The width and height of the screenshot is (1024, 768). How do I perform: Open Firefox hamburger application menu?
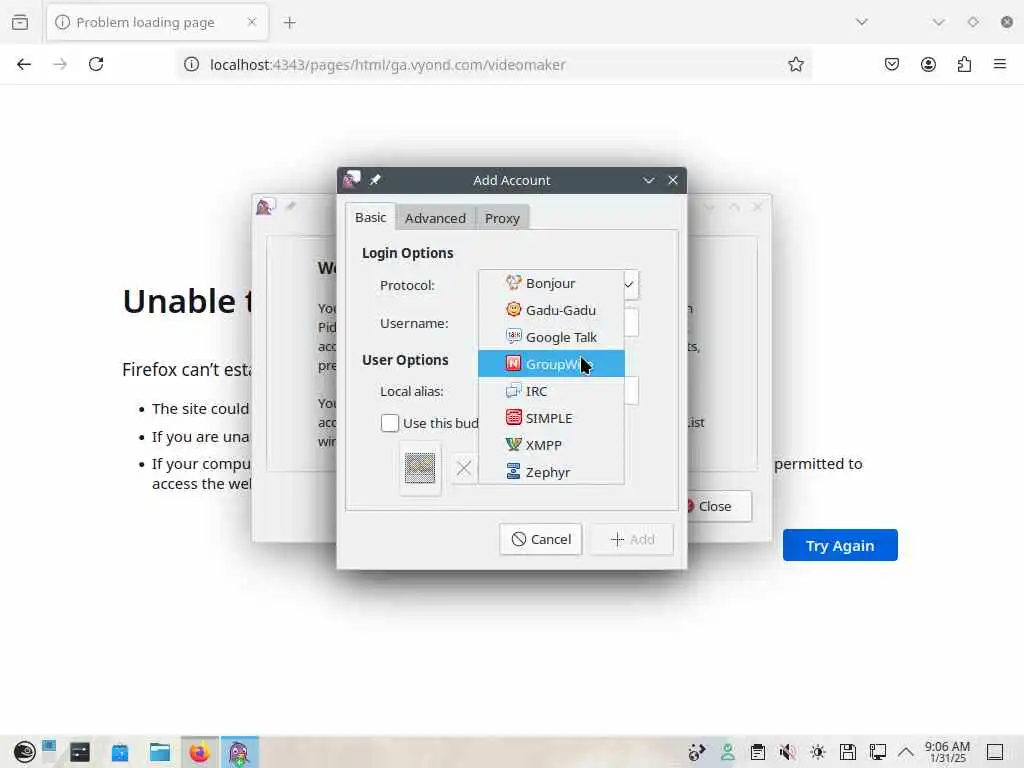coord(1000,64)
